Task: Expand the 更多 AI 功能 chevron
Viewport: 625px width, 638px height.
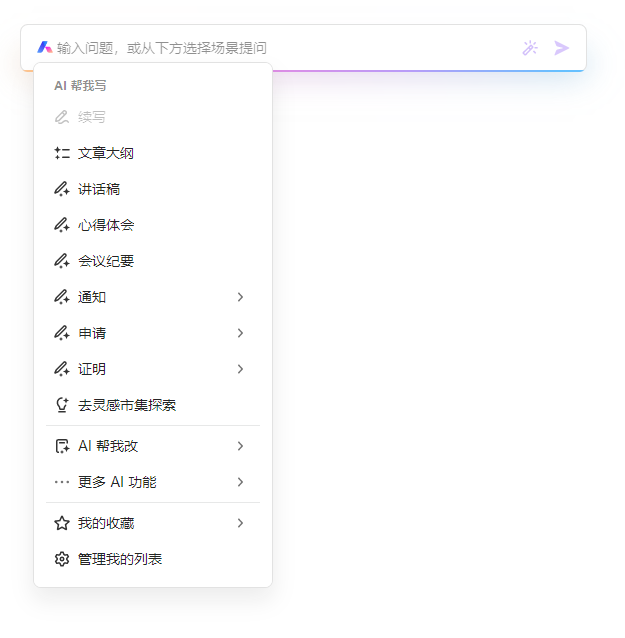Action: pos(240,482)
